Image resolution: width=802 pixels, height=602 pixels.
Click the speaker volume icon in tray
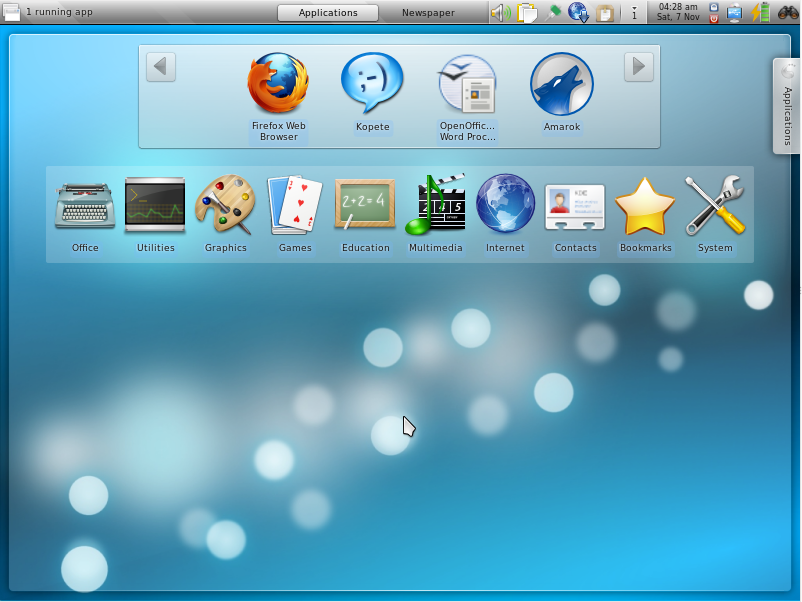click(500, 13)
